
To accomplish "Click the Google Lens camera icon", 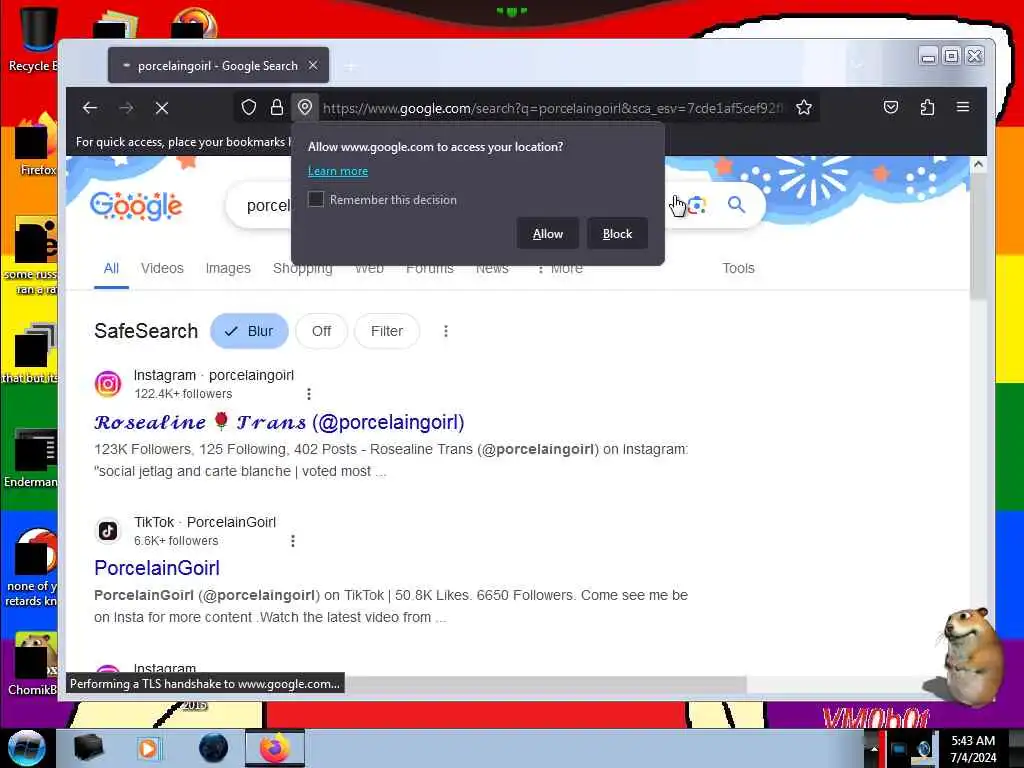I will 697,205.
